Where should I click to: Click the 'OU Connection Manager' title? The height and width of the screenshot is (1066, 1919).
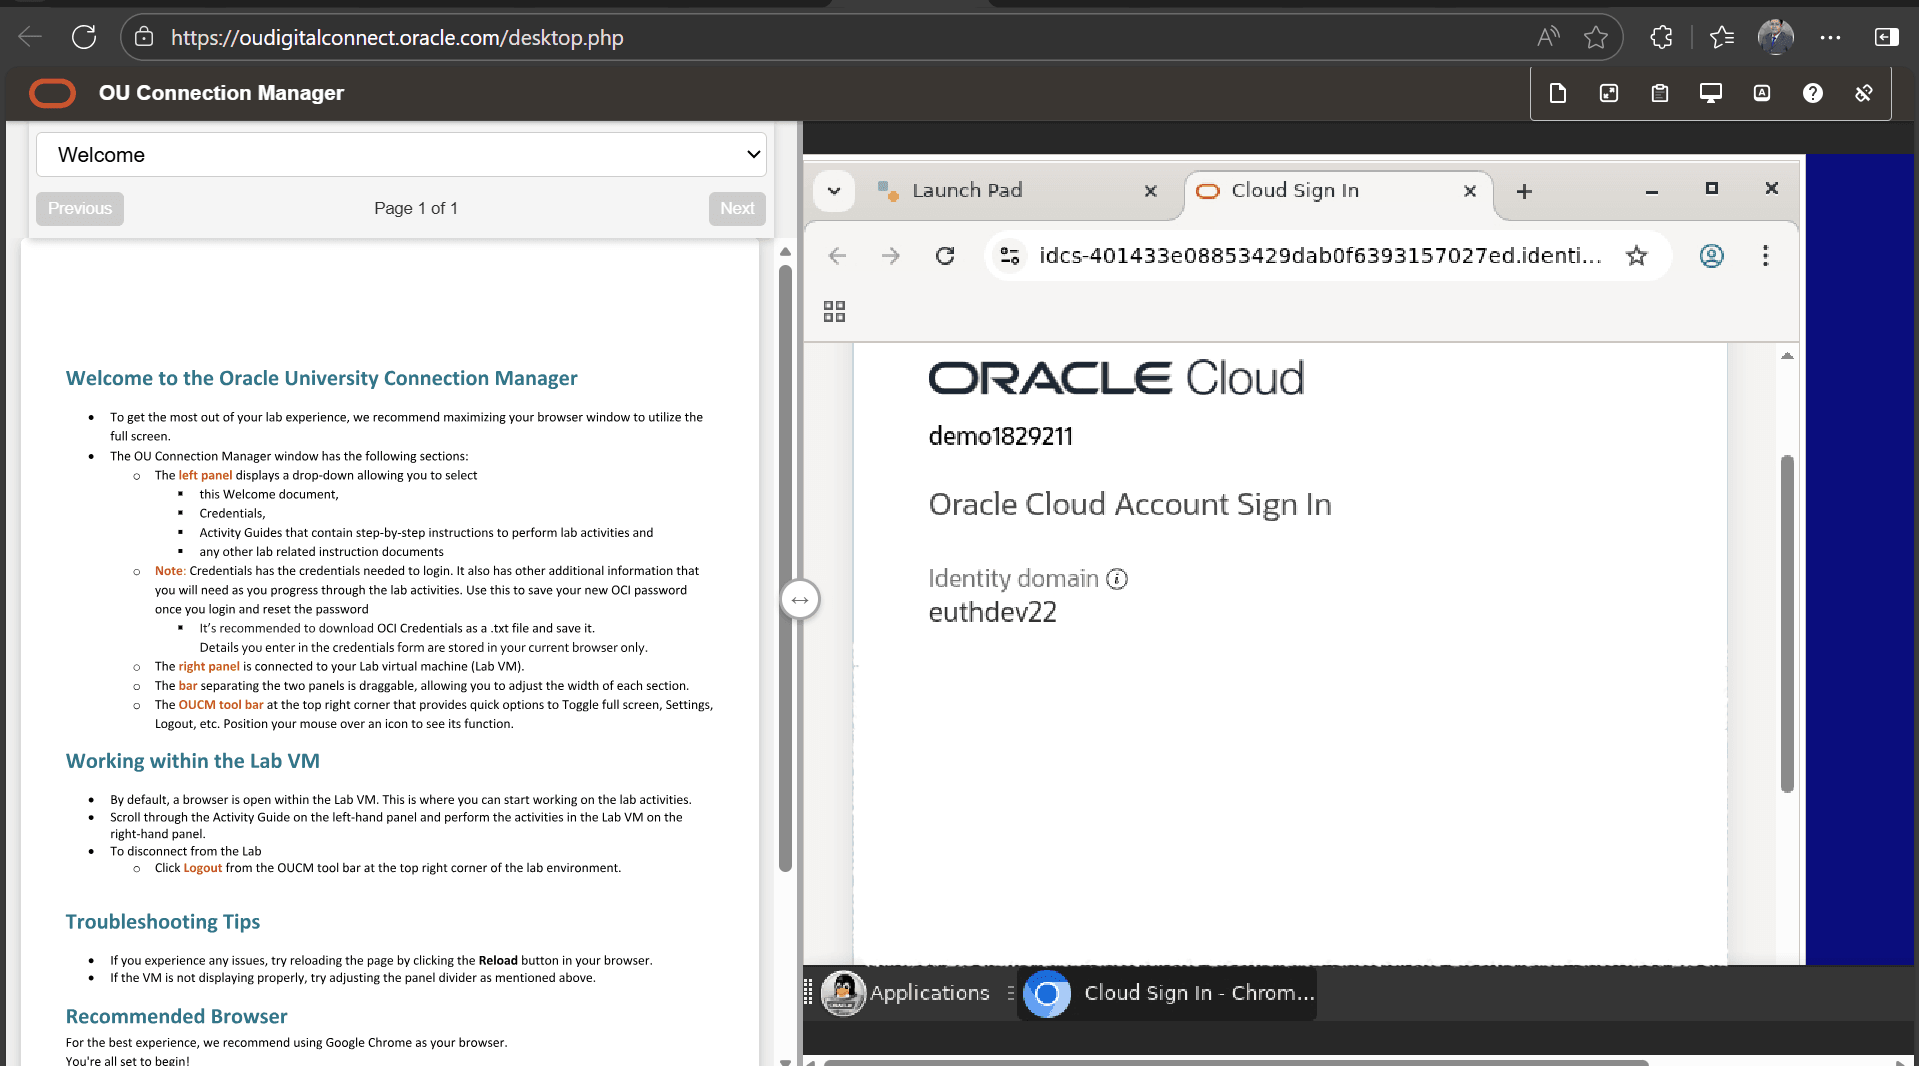[x=221, y=93]
